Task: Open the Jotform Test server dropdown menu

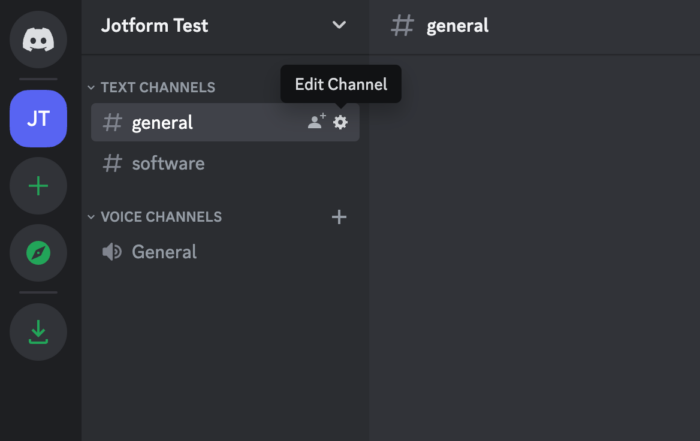Action: point(339,25)
